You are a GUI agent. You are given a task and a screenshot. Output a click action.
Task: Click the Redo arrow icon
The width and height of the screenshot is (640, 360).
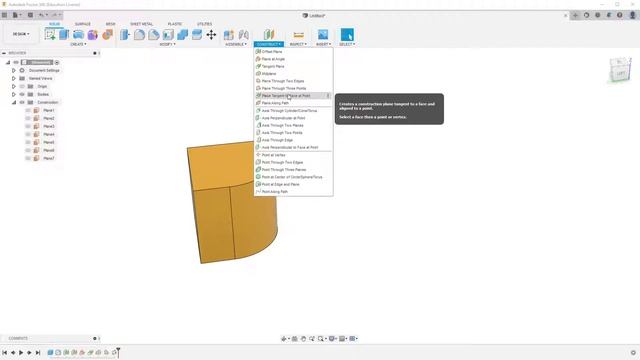coord(54,15)
